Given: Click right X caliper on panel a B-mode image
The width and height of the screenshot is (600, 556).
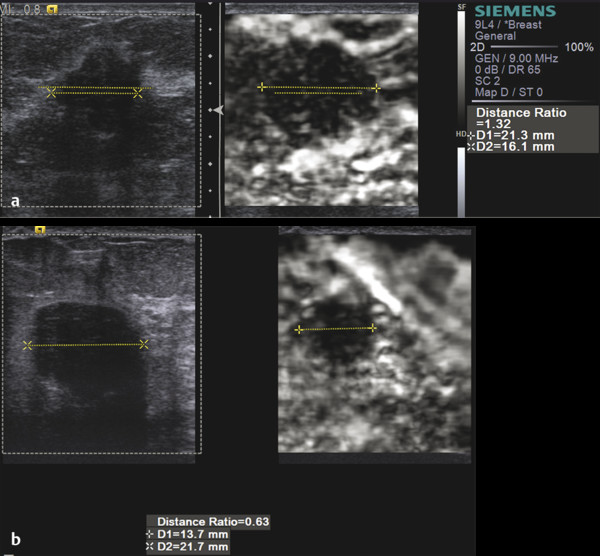Looking at the screenshot, I should pos(138,93).
